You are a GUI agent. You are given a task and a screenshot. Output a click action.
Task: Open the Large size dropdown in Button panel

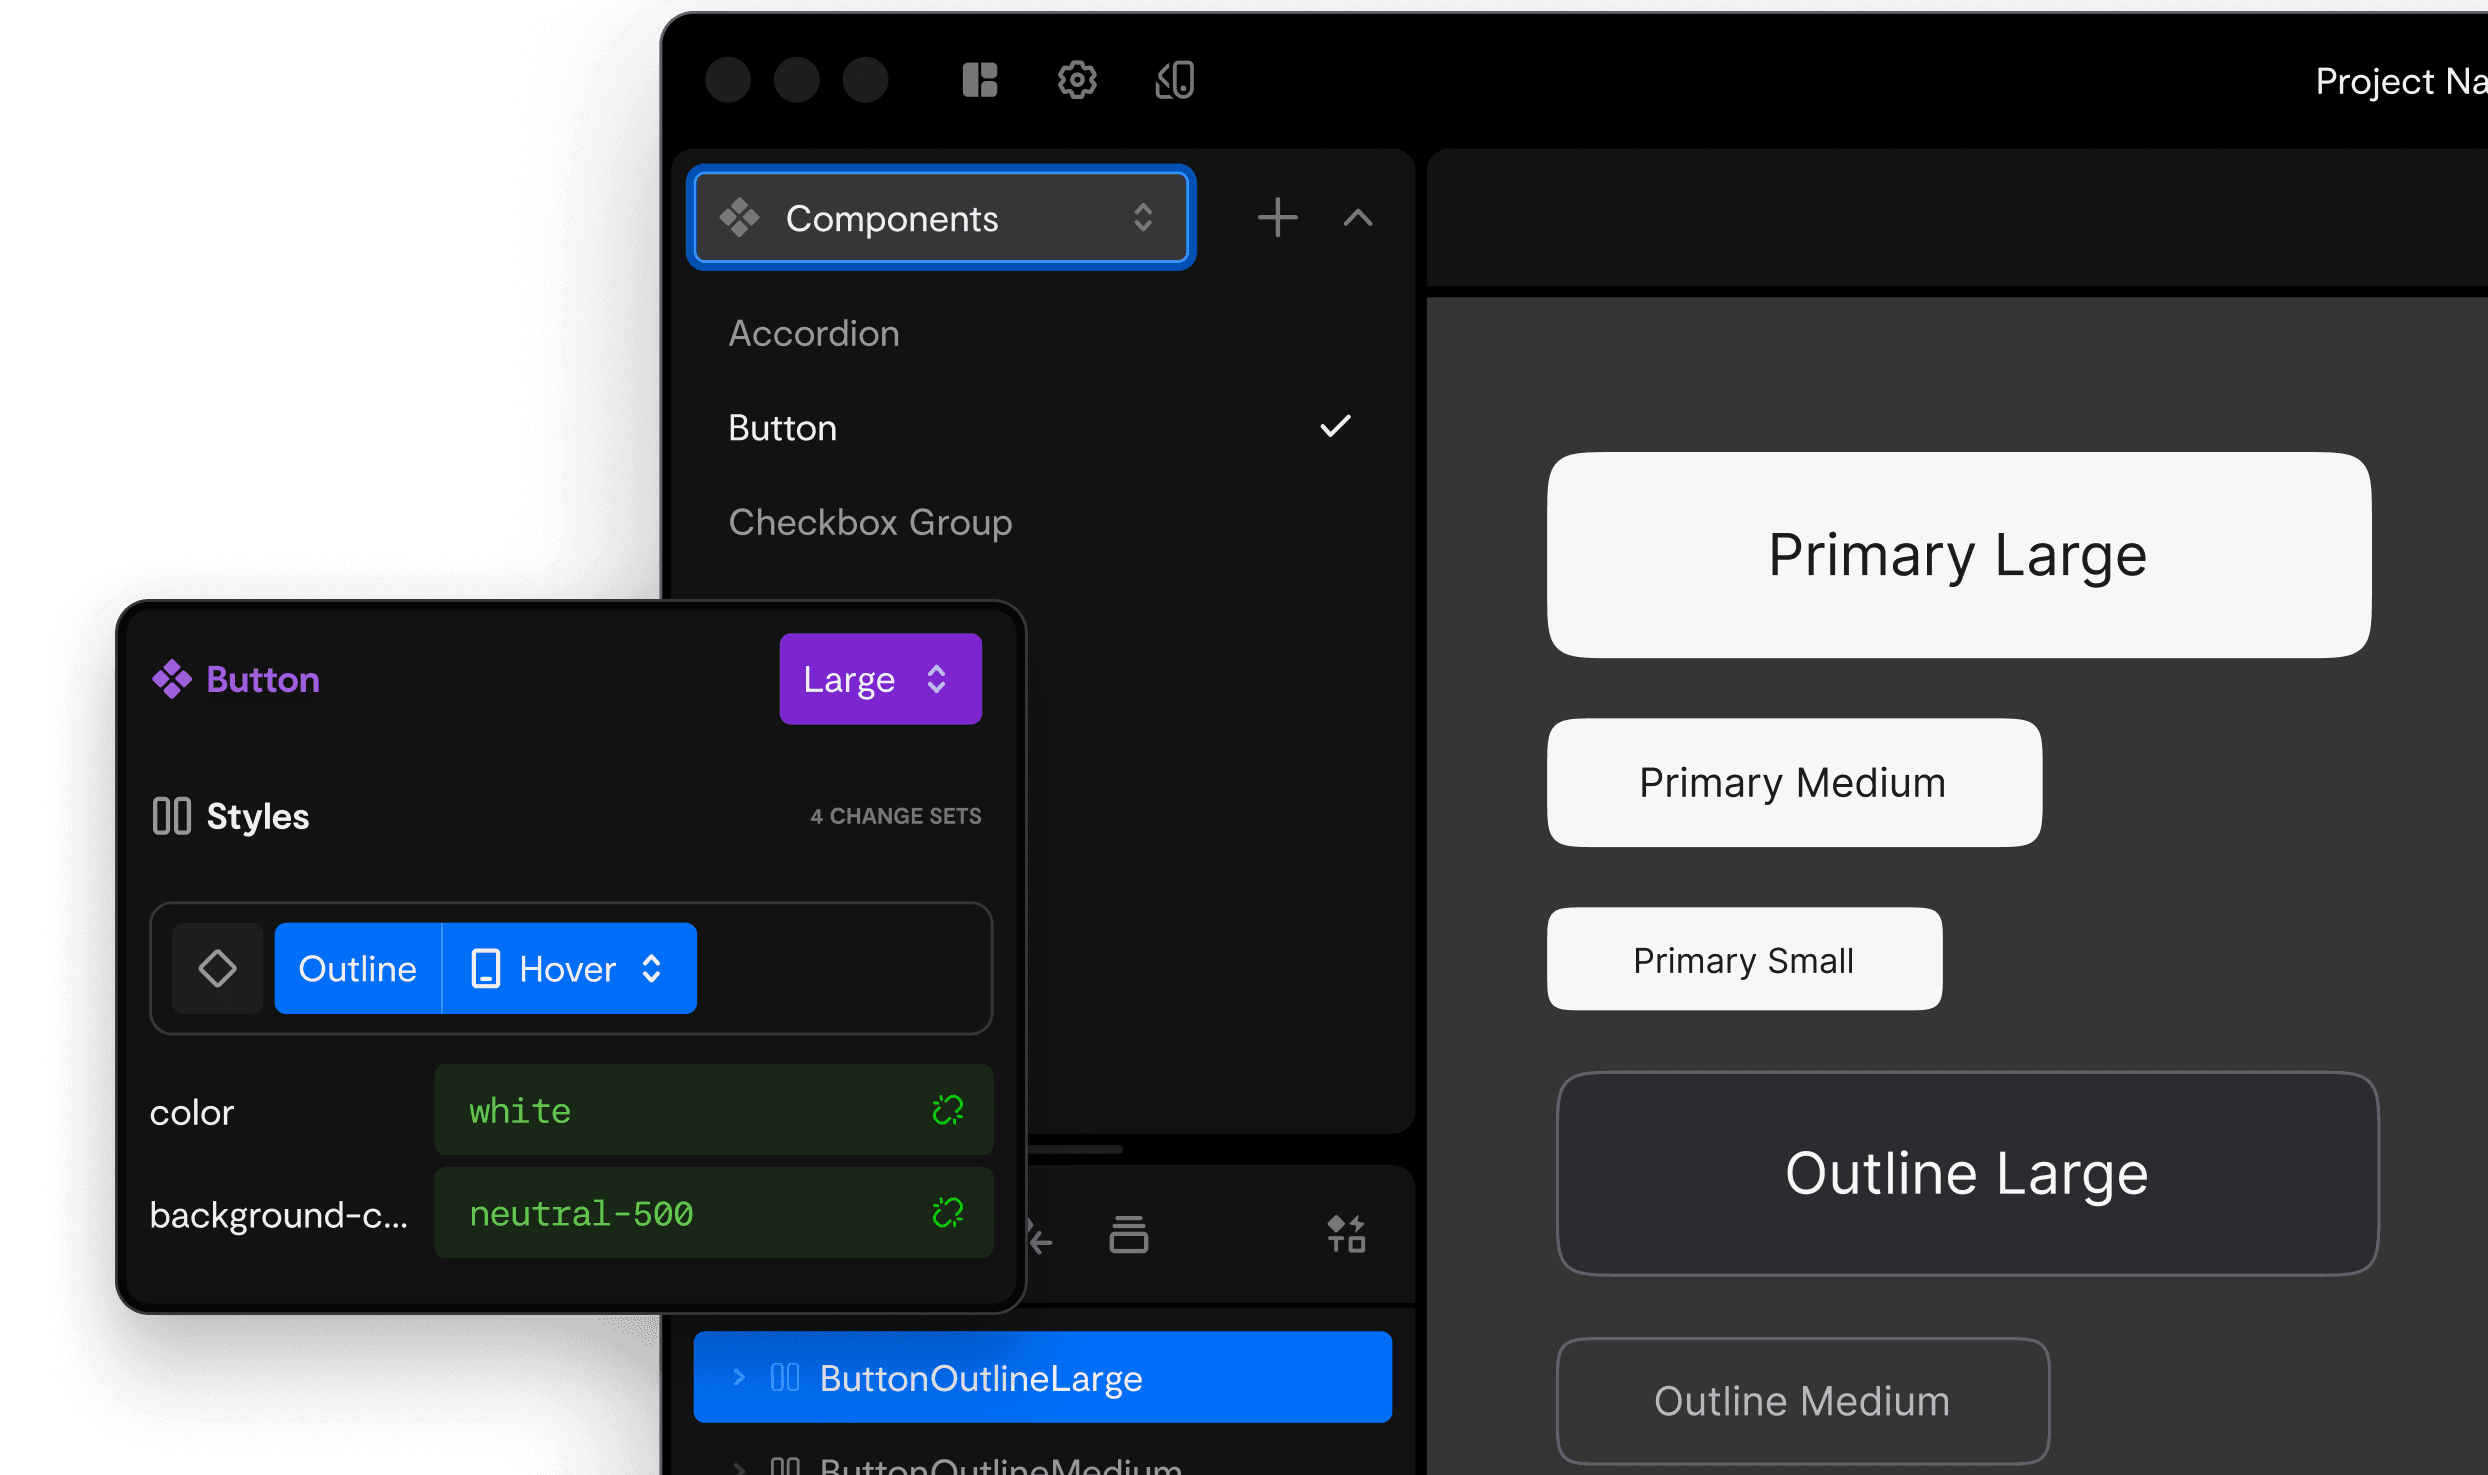878,680
